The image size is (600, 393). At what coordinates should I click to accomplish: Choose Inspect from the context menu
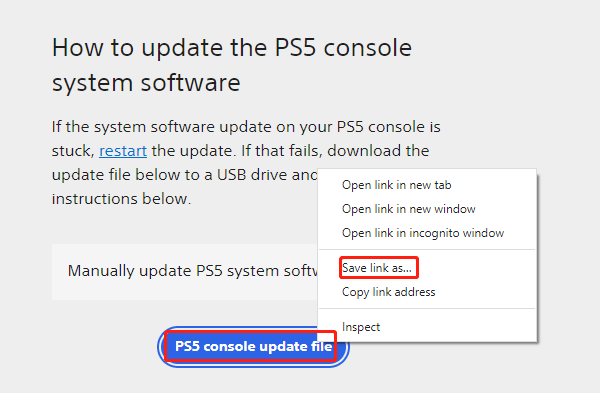pos(361,327)
